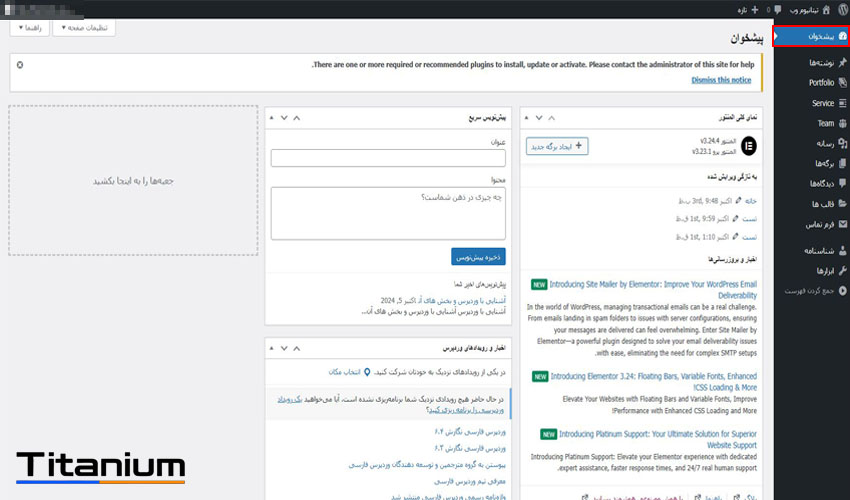Click the collapse-menu circle arrow icon
Viewport: 850px width, 500px height.
(842, 291)
